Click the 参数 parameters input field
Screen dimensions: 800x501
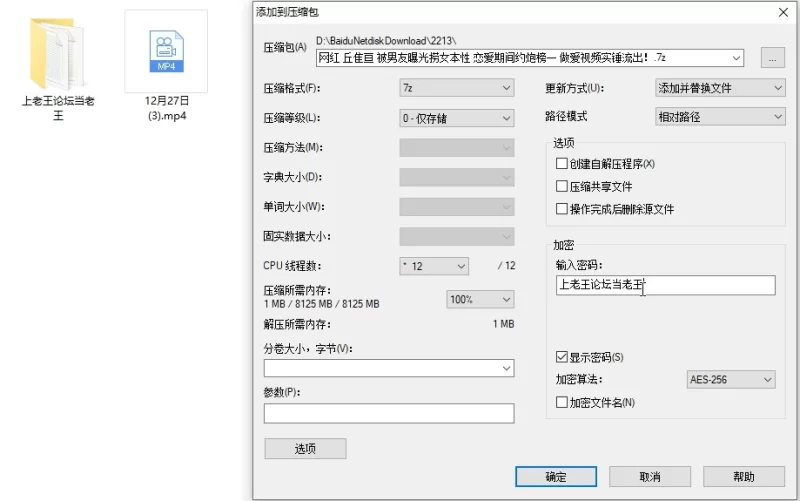point(389,413)
